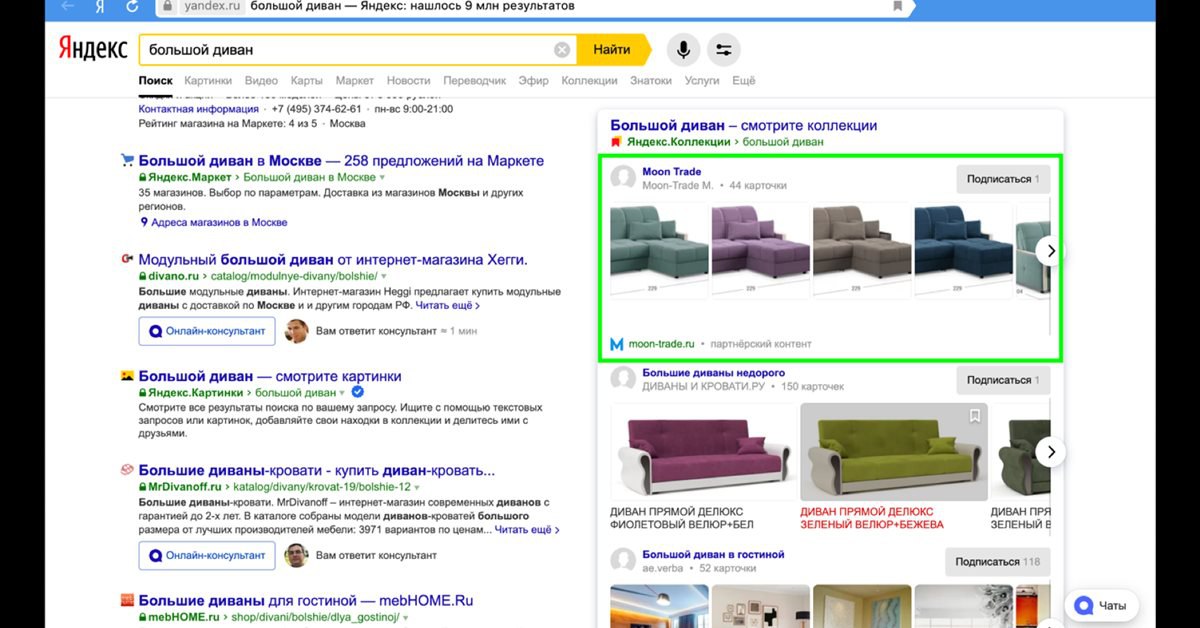Viewport: 1200px width, 628px height.
Task: Expand the Яндекс.Маркет result dropdown arrow
Action: pyautogui.click(x=384, y=177)
